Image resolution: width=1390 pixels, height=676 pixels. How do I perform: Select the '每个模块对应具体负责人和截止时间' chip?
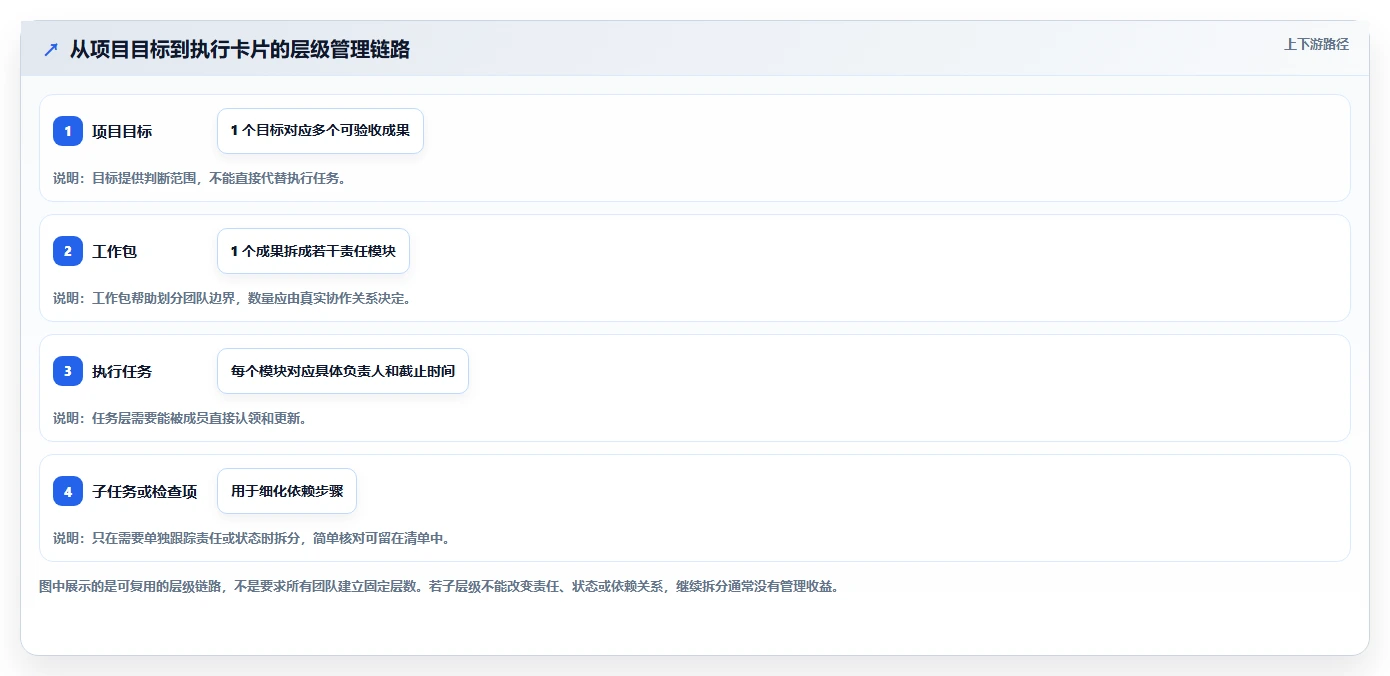(x=343, y=371)
